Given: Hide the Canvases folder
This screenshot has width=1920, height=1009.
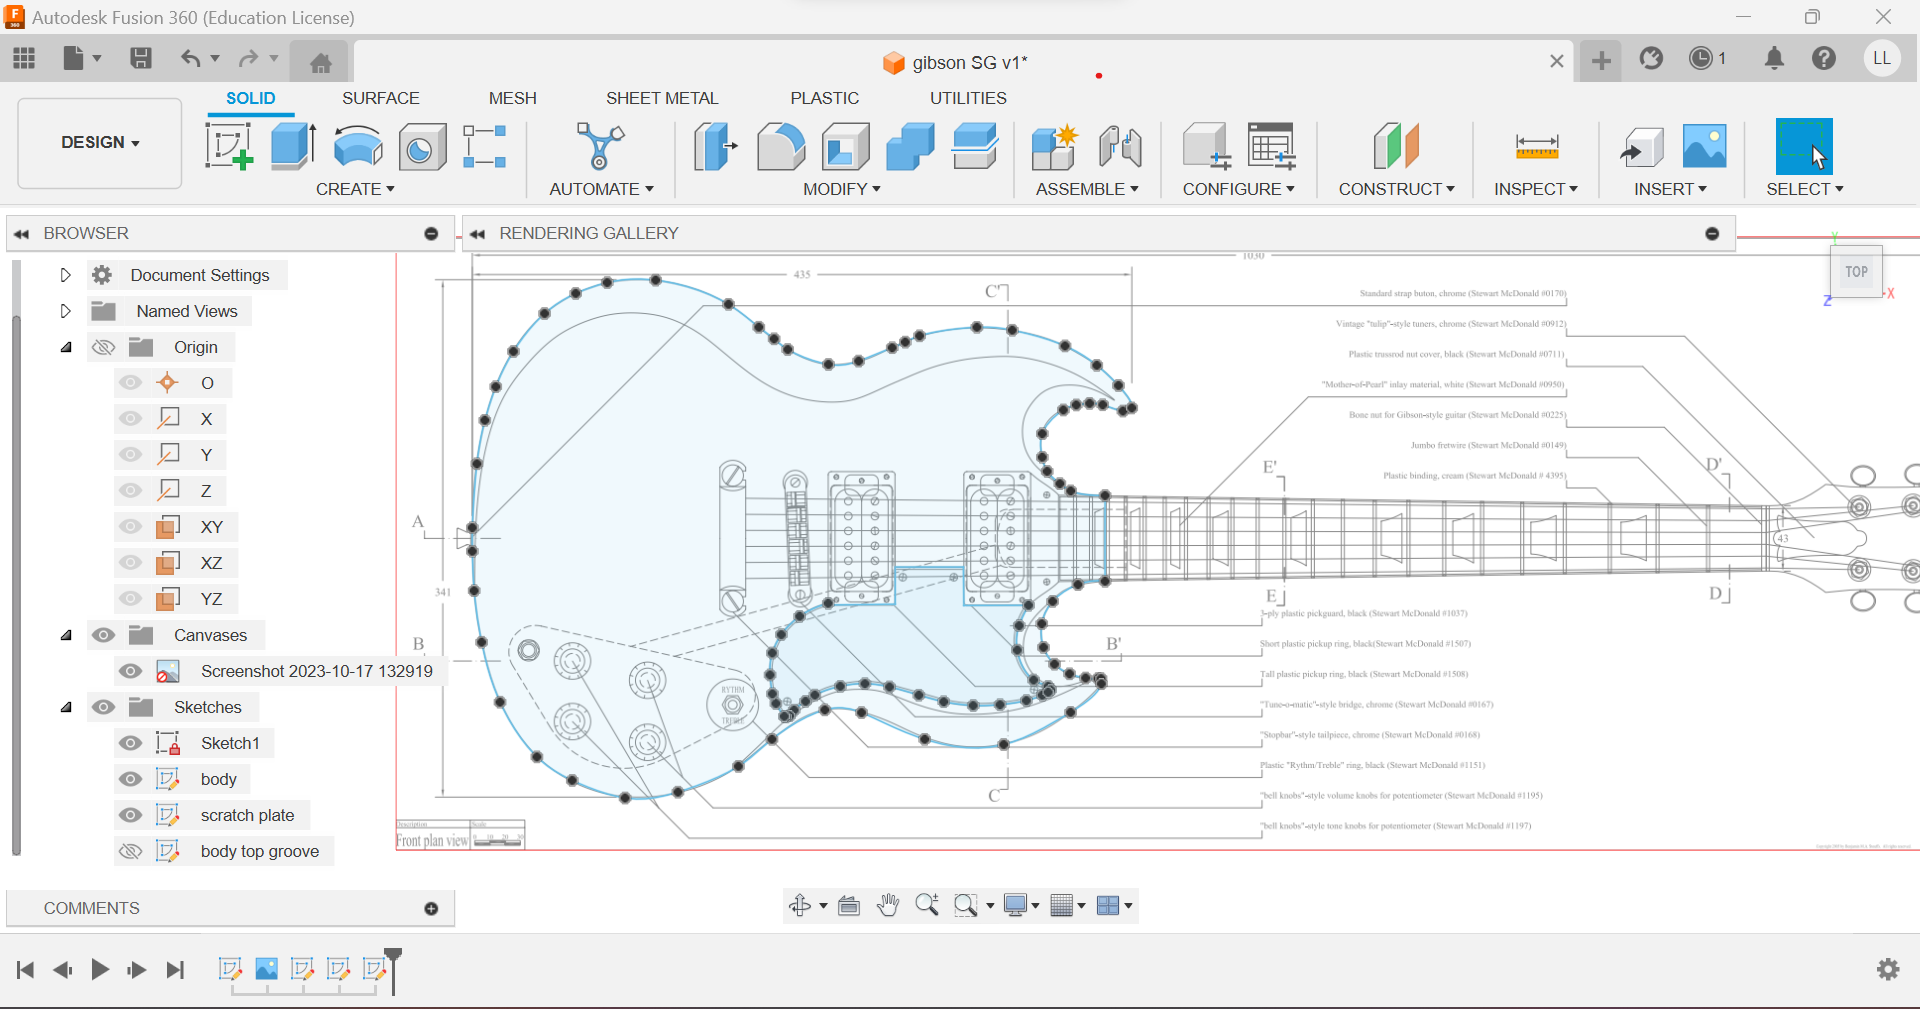Looking at the screenshot, I should coord(103,635).
